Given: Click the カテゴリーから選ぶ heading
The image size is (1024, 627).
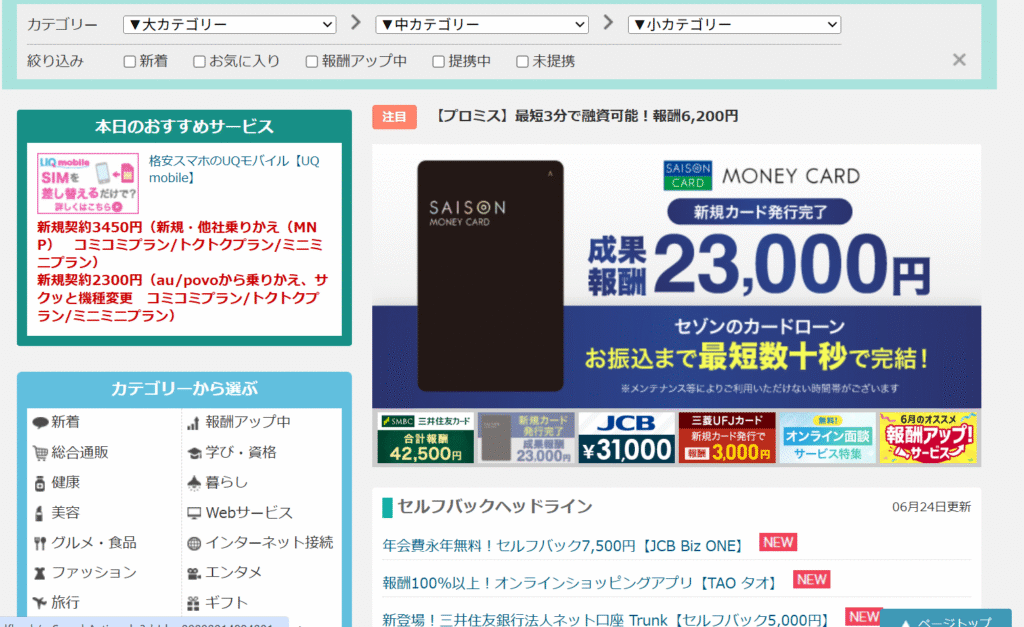Looking at the screenshot, I should [x=184, y=389].
